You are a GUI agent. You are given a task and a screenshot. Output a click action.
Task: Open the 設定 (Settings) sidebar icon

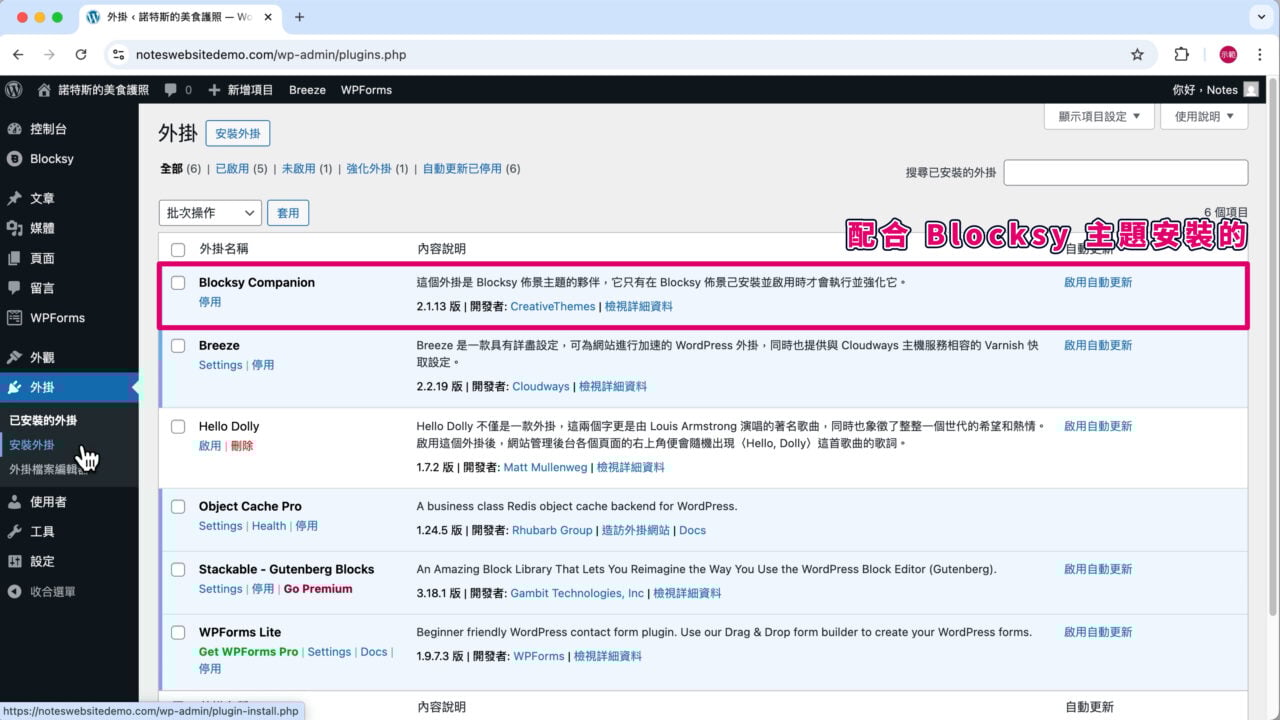point(40,561)
